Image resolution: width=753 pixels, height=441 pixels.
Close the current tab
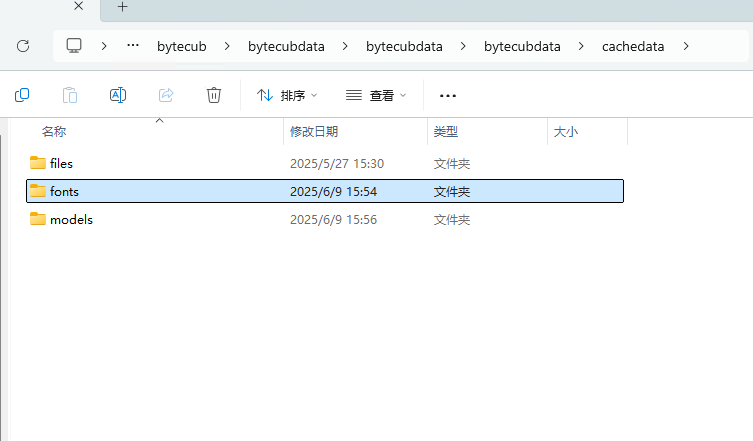coord(79,6)
